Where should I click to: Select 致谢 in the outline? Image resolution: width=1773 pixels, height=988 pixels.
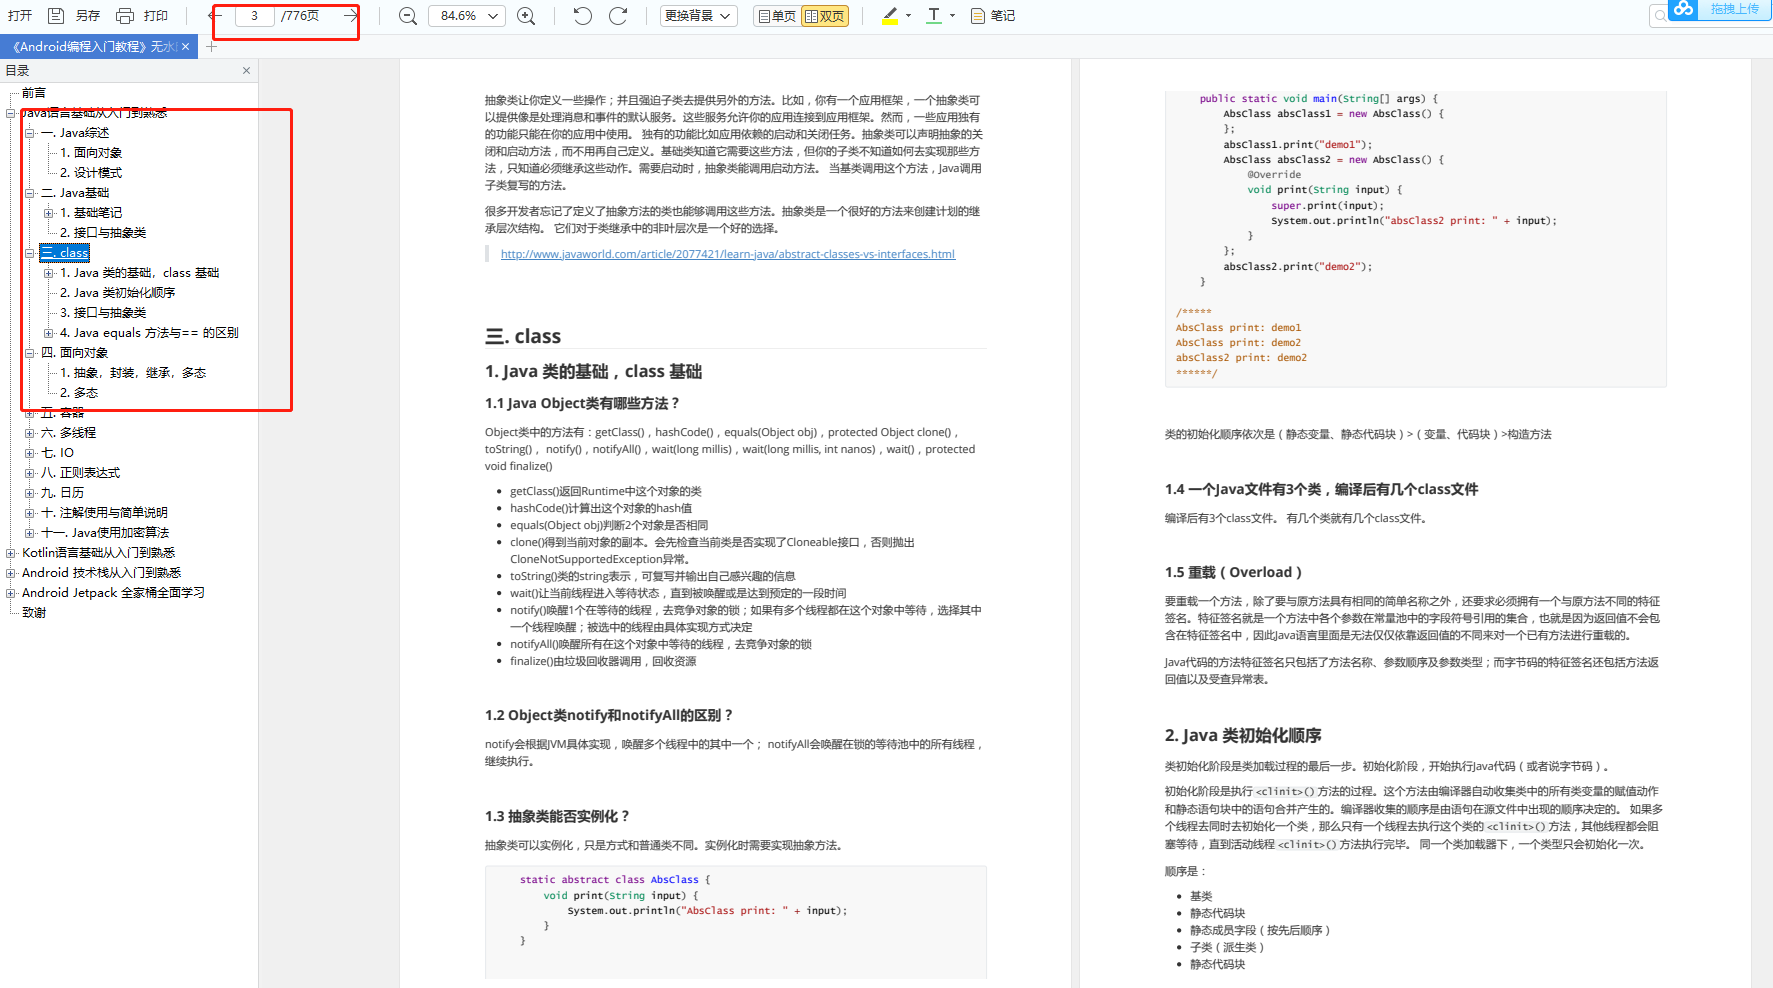click(34, 613)
